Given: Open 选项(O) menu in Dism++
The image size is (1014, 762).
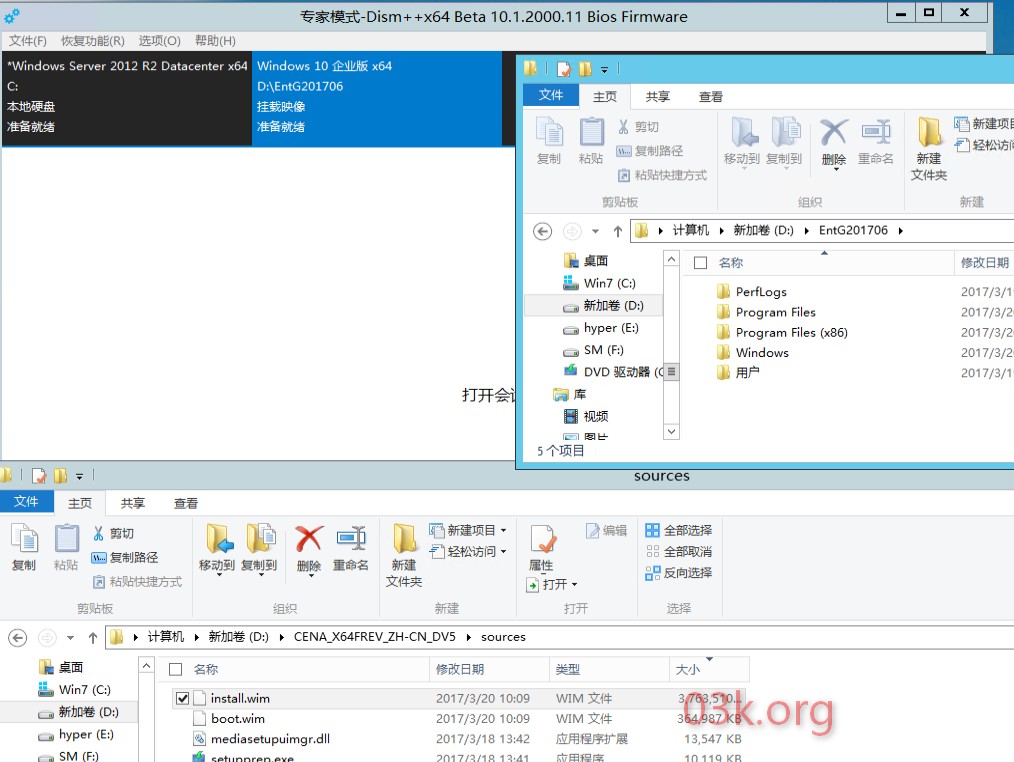Looking at the screenshot, I should 159,41.
